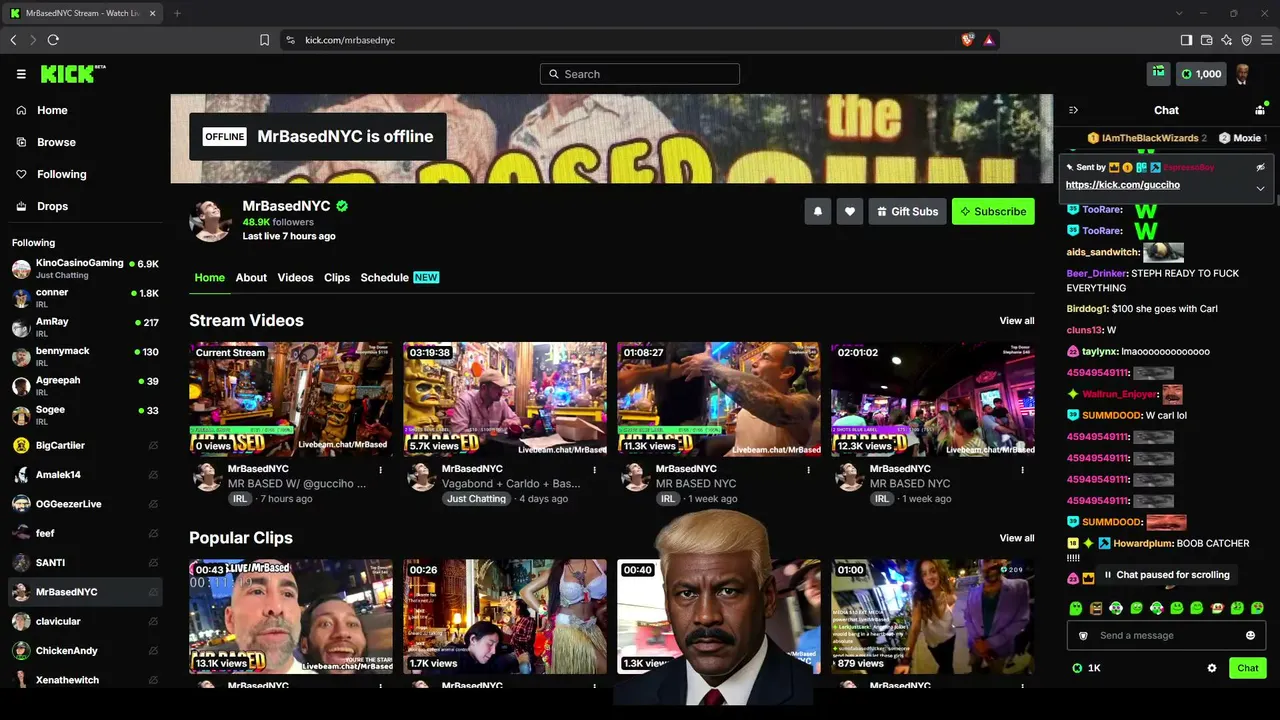Expand the pinned message chevron
The image size is (1280, 720).
[1260, 188]
